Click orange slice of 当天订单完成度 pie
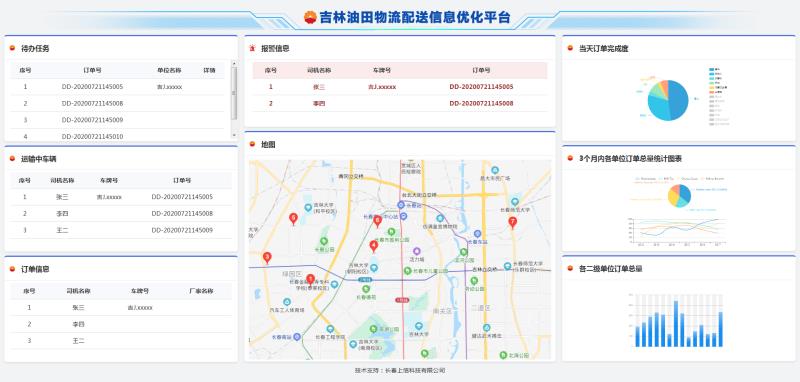The width and height of the screenshot is (800, 382). tap(664, 85)
